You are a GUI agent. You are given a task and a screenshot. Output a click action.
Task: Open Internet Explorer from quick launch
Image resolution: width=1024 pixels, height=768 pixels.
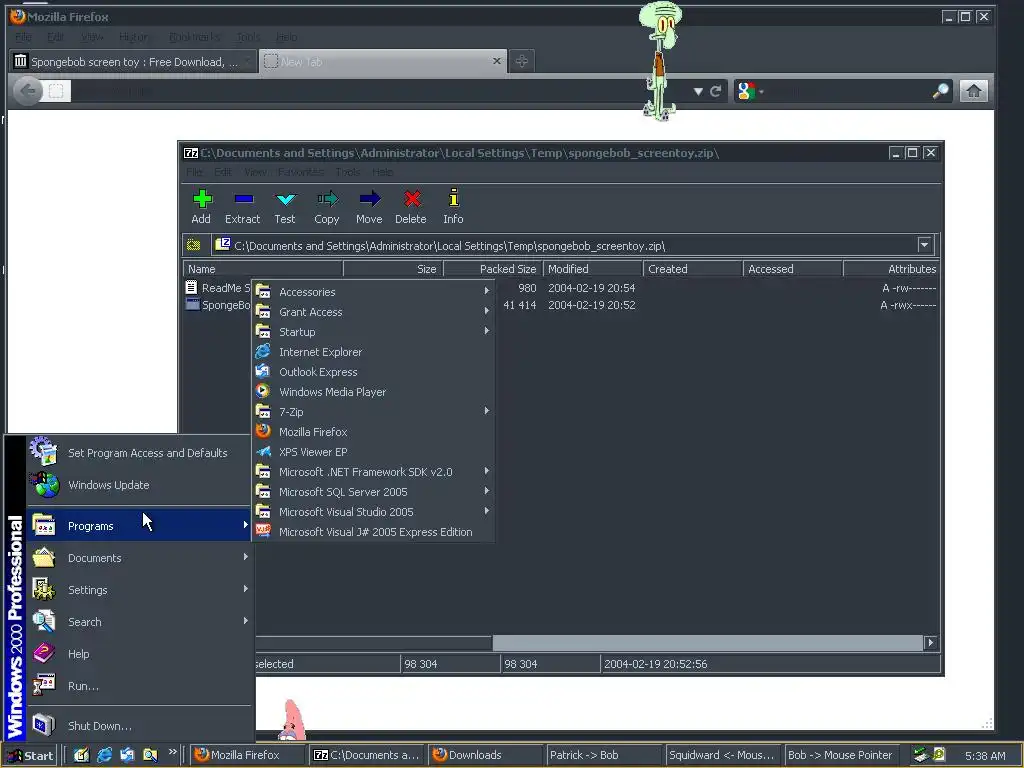pyautogui.click(x=104, y=755)
